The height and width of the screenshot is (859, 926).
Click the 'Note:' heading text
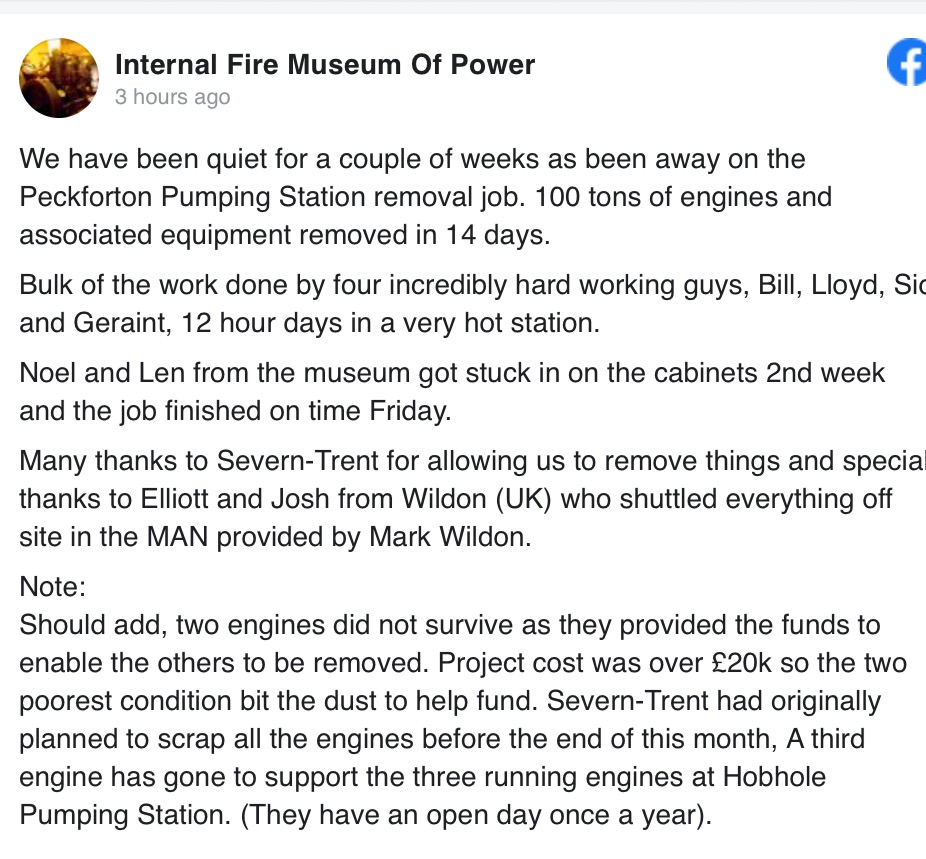[x=53, y=587]
